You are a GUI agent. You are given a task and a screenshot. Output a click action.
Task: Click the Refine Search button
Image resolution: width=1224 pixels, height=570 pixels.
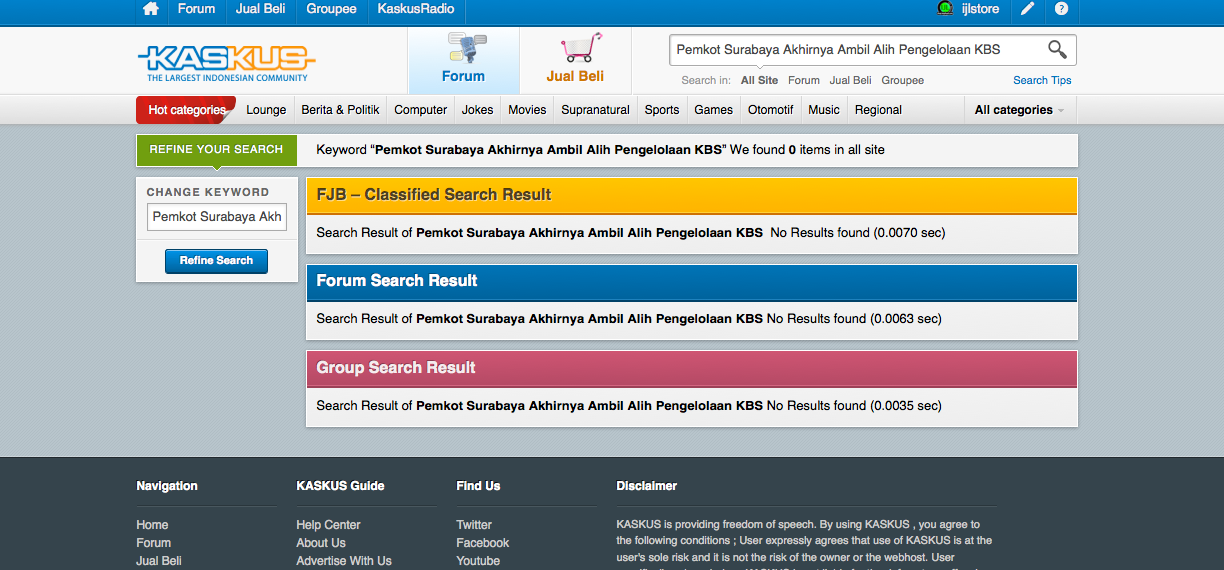[216, 261]
